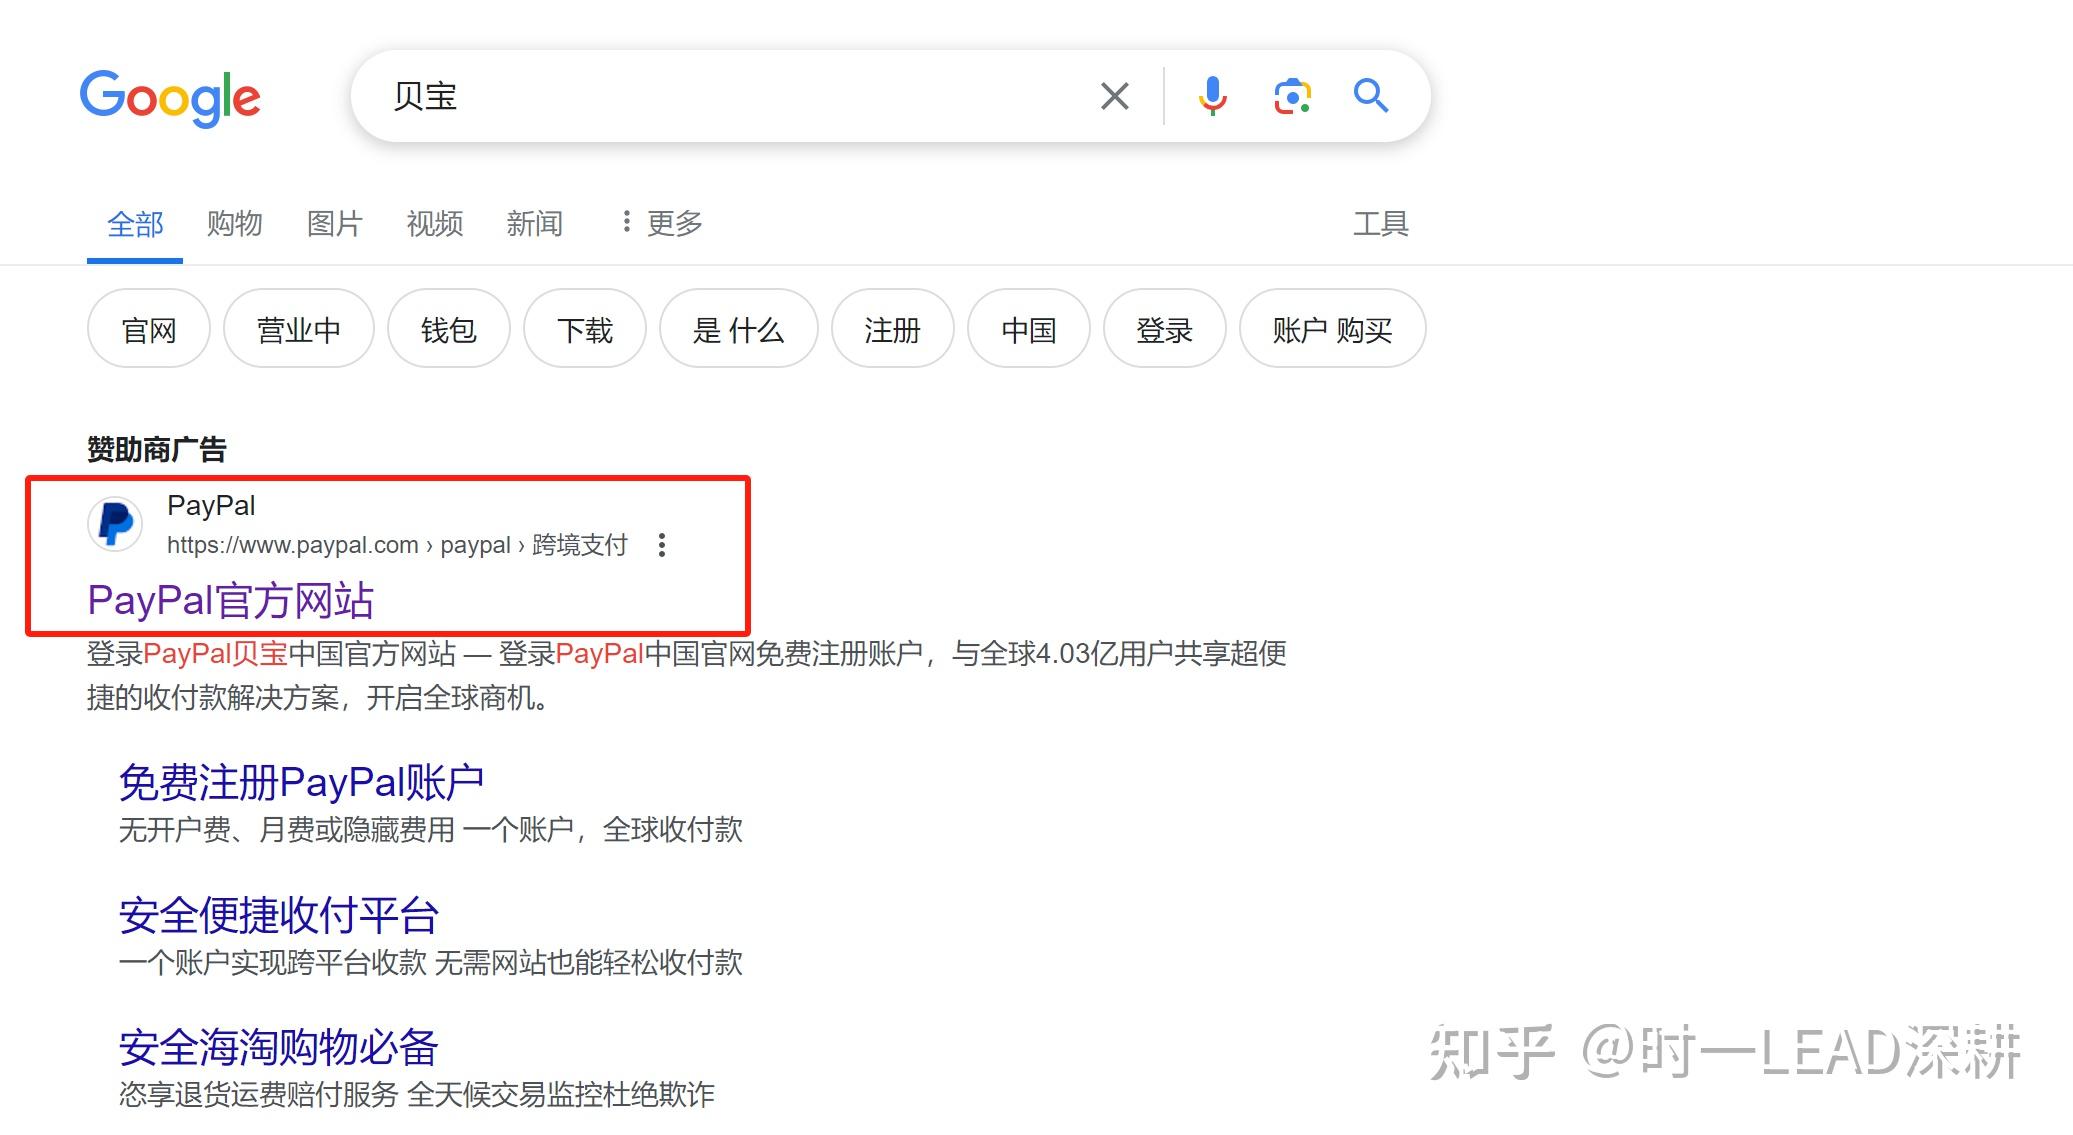This screenshot has height=1135, width=2073.
Task: Click the ad description starting 登录PayPal贝宝
Action: pos(686,675)
